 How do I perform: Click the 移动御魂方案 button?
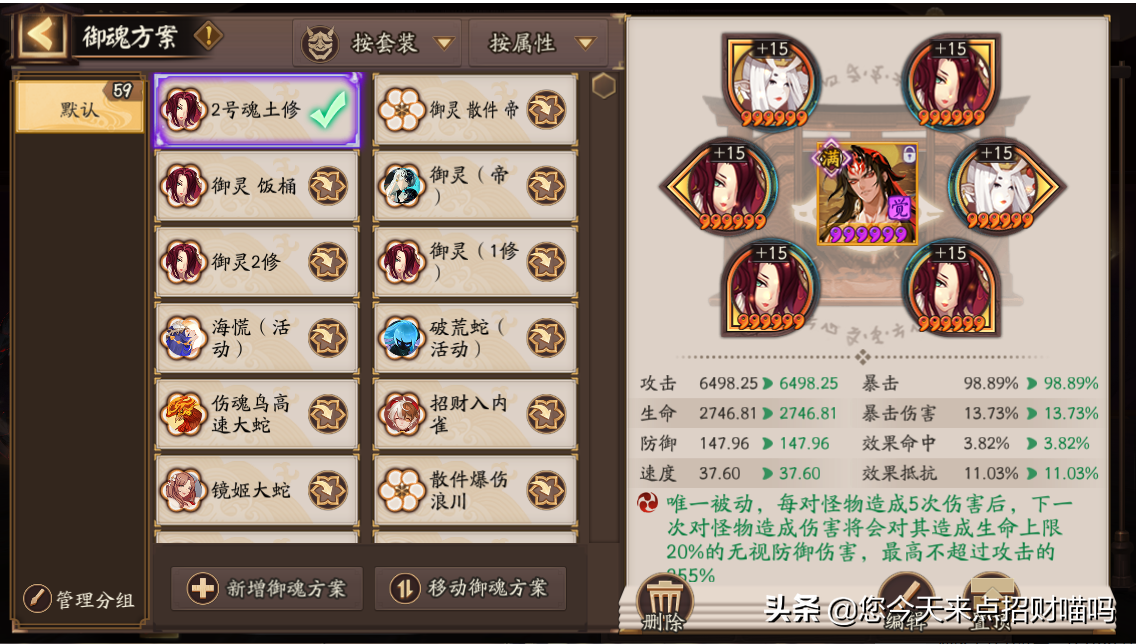point(469,588)
